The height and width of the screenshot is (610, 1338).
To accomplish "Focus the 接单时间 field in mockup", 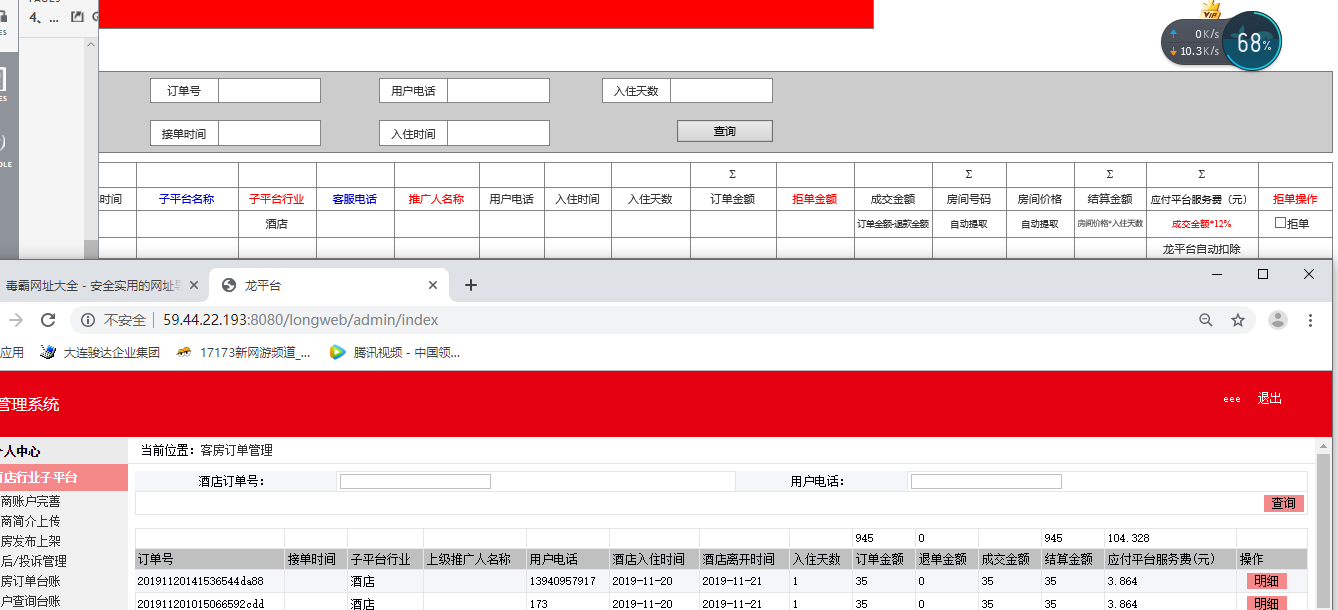I will [x=269, y=133].
